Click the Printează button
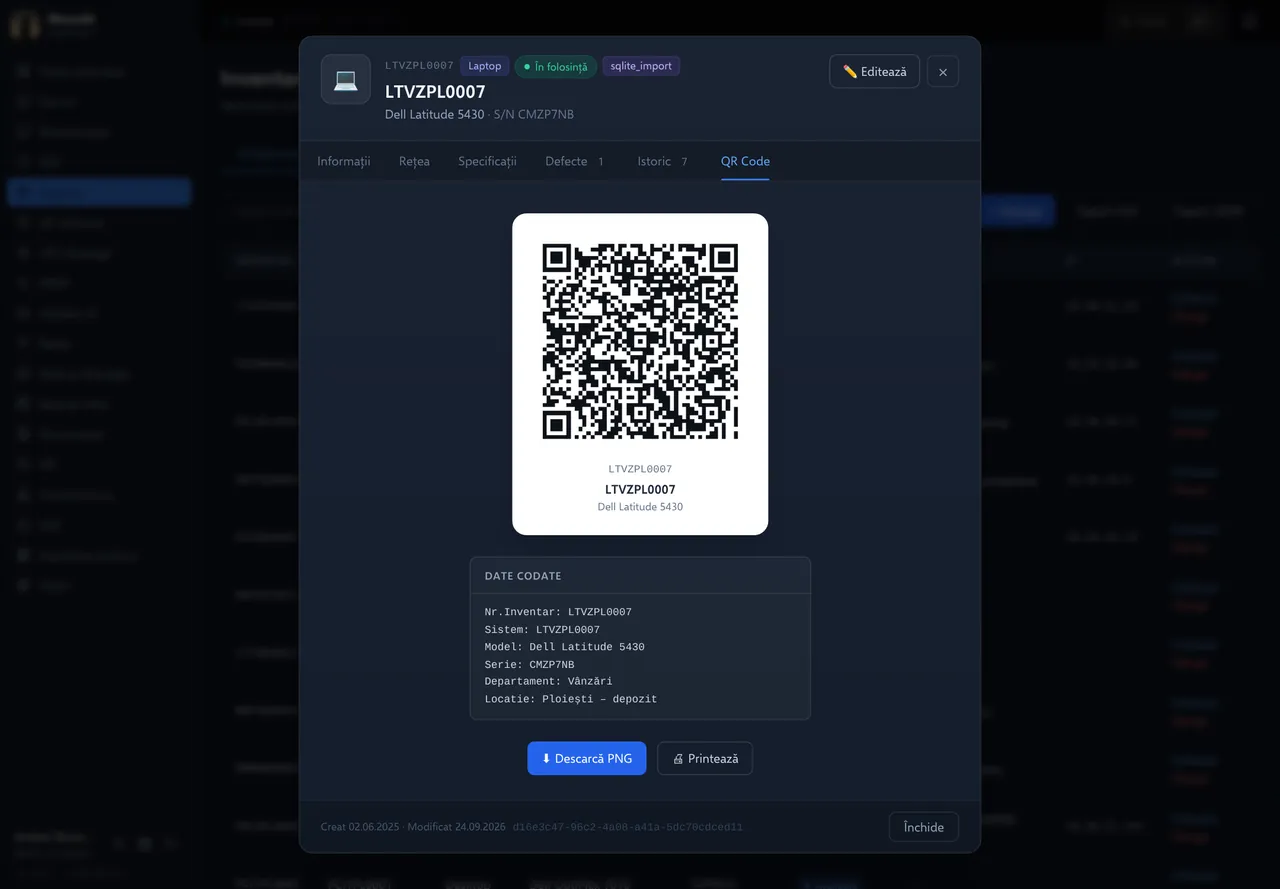 [x=705, y=758]
